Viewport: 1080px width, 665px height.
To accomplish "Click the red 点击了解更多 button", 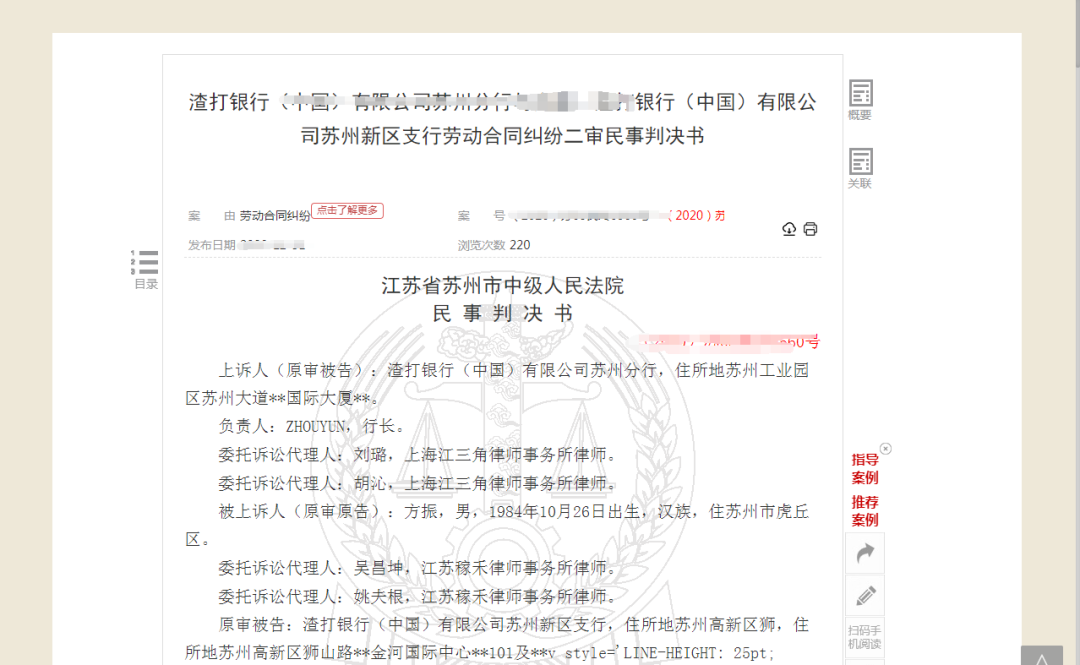I will [350, 211].
